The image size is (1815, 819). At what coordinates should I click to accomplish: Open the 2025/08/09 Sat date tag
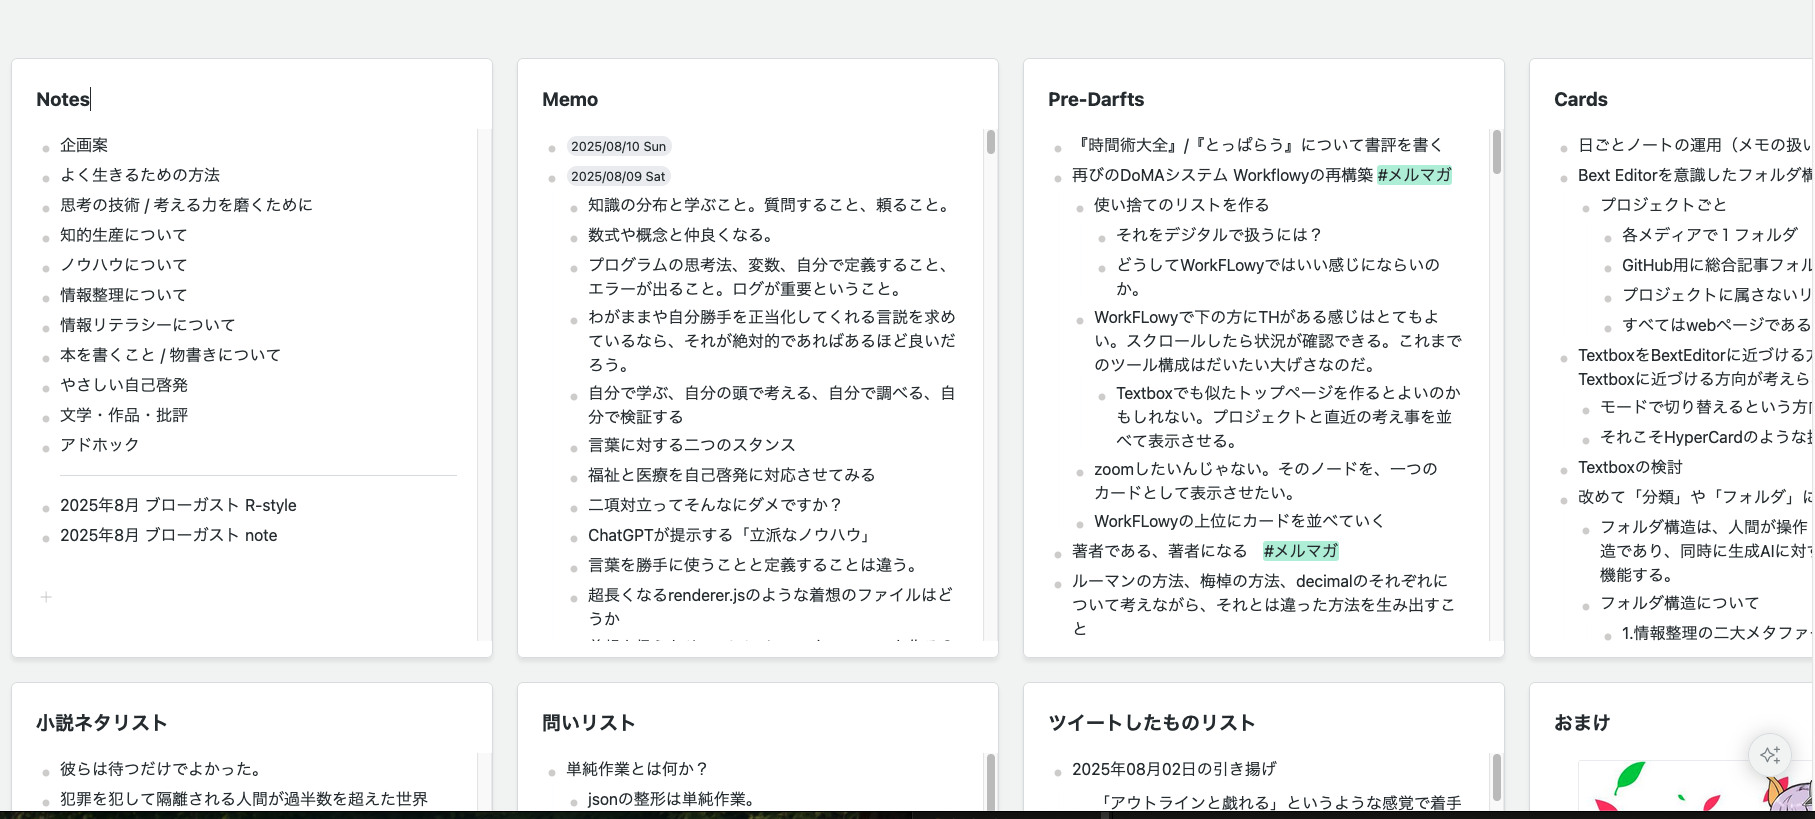tap(618, 176)
